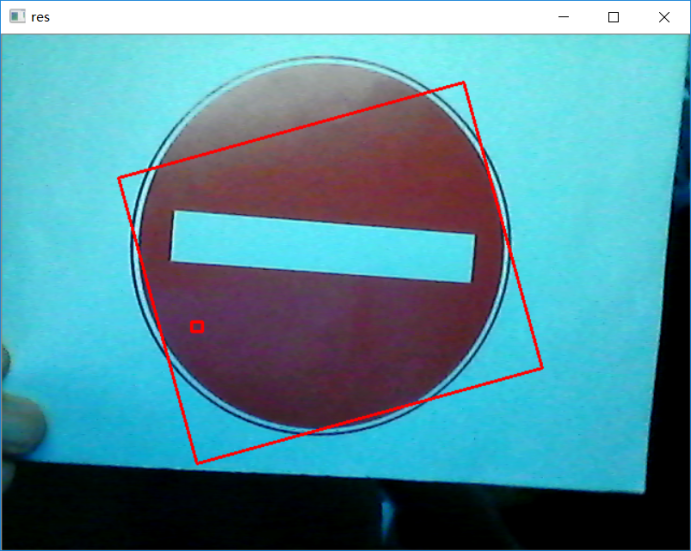The width and height of the screenshot is (691, 551).
Task: Click the res window app icon
Action: coord(17,17)
